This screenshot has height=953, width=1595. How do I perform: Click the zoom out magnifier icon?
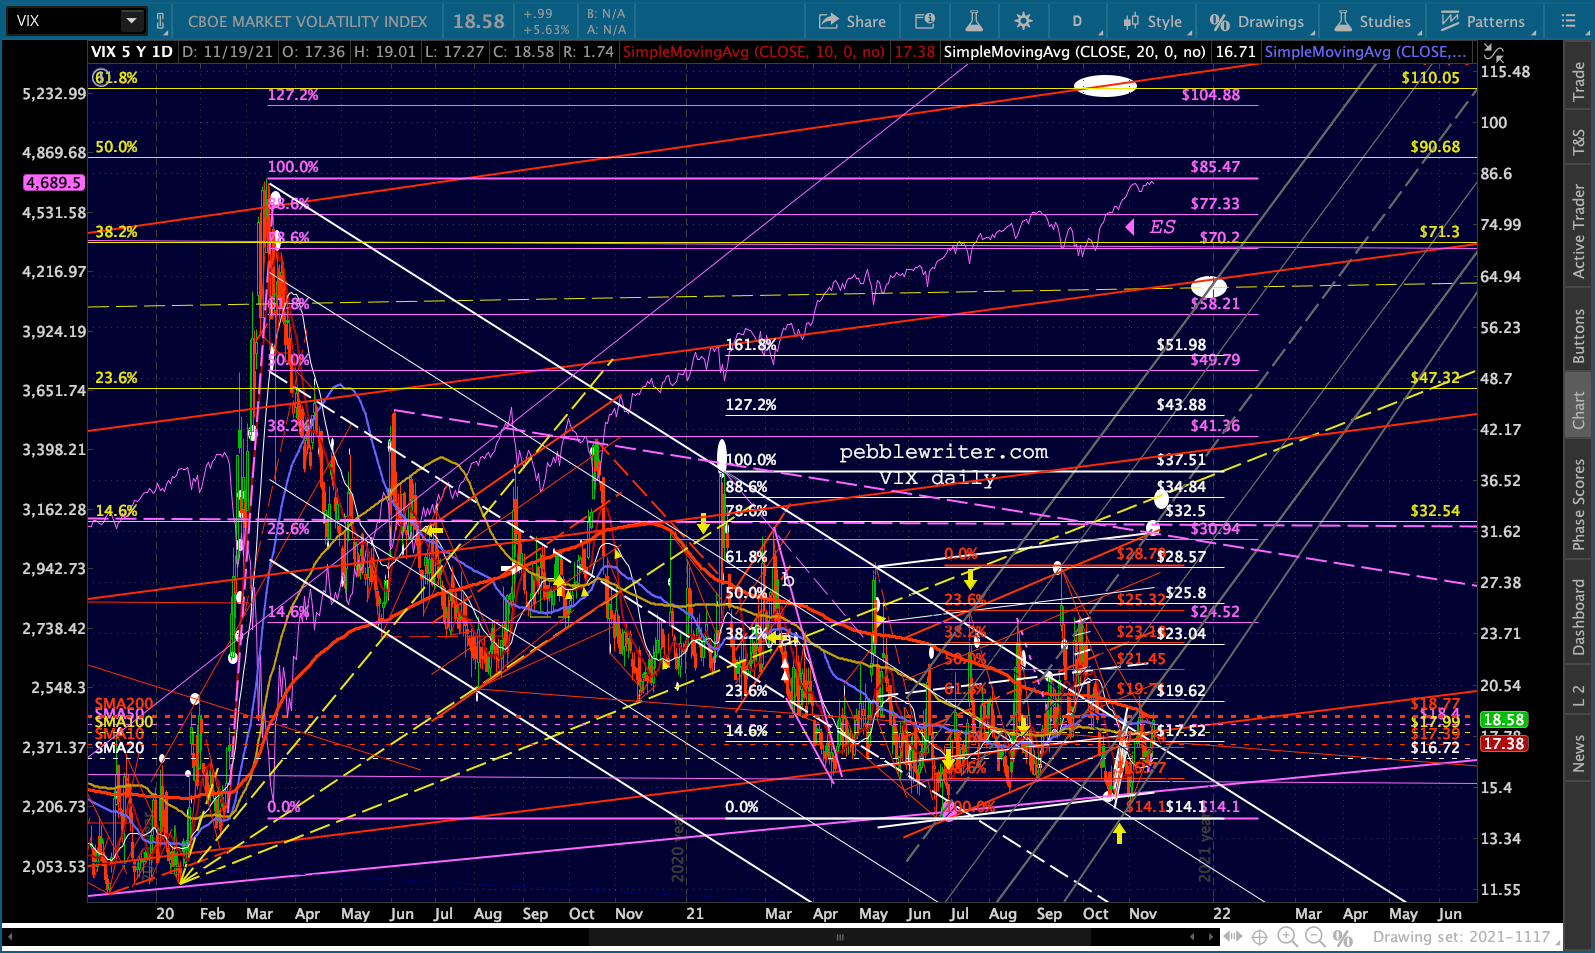point(1315,937)
